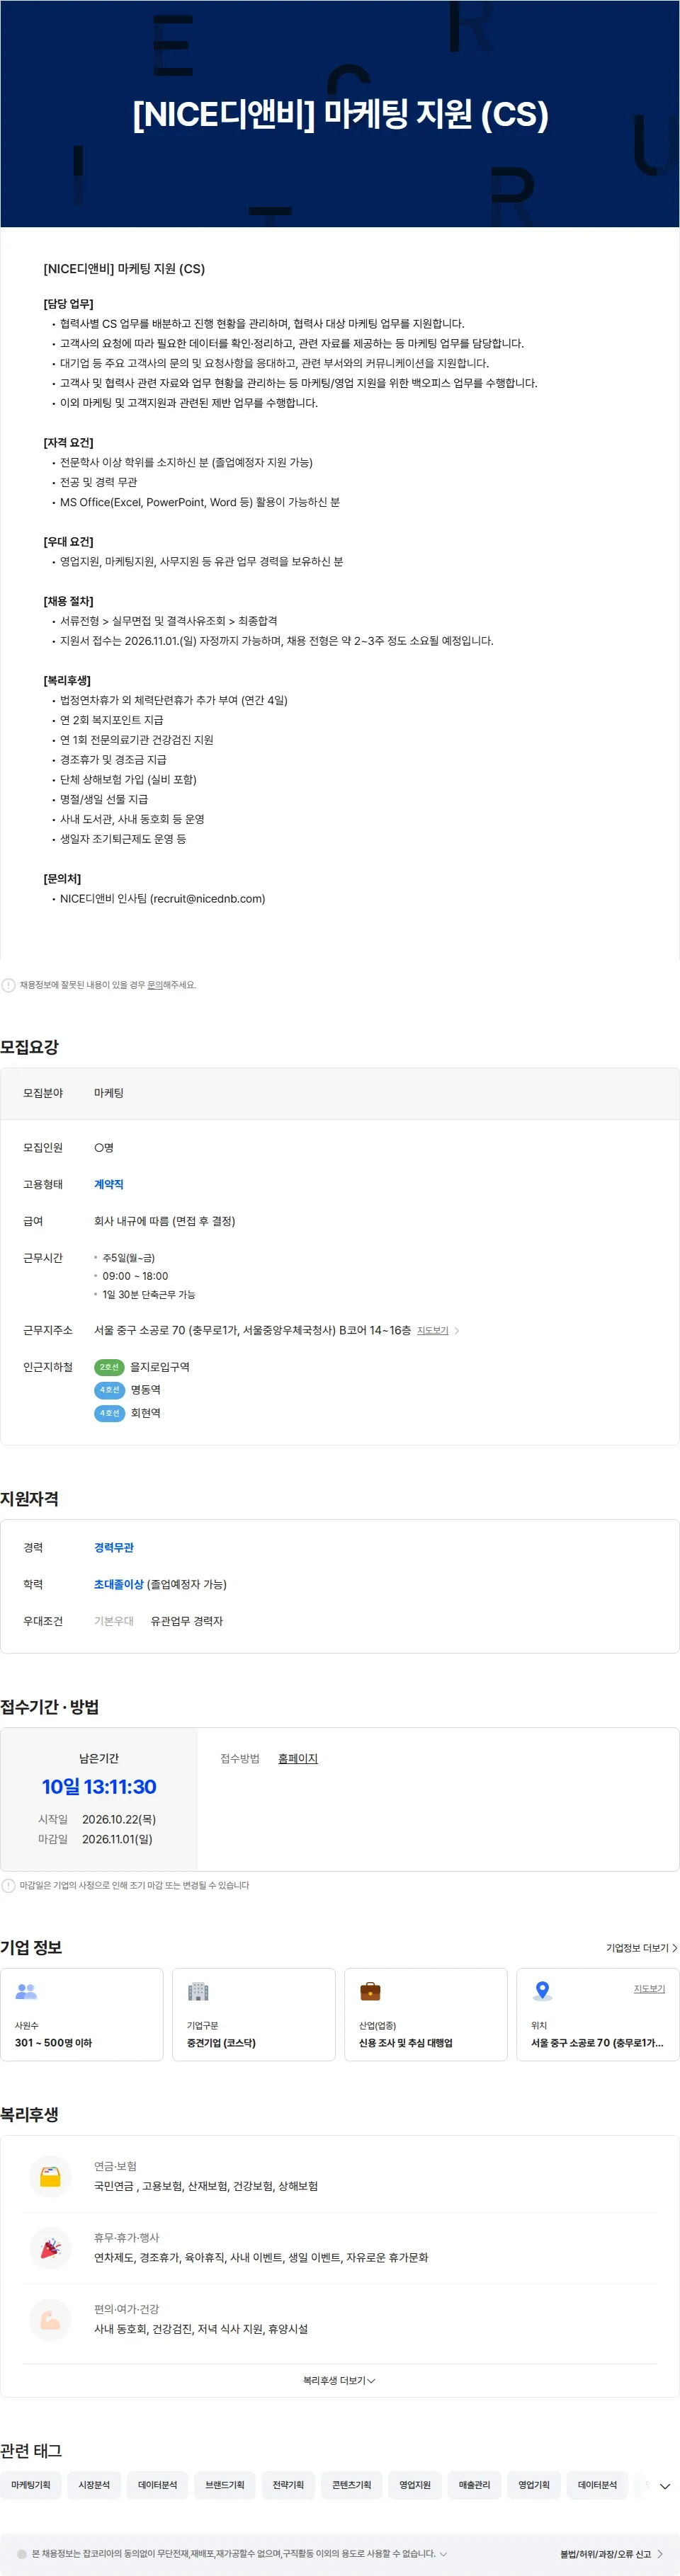Click the 계약직 employment type text
This screenshot has height=2576, width=680.
(109, 1184)
